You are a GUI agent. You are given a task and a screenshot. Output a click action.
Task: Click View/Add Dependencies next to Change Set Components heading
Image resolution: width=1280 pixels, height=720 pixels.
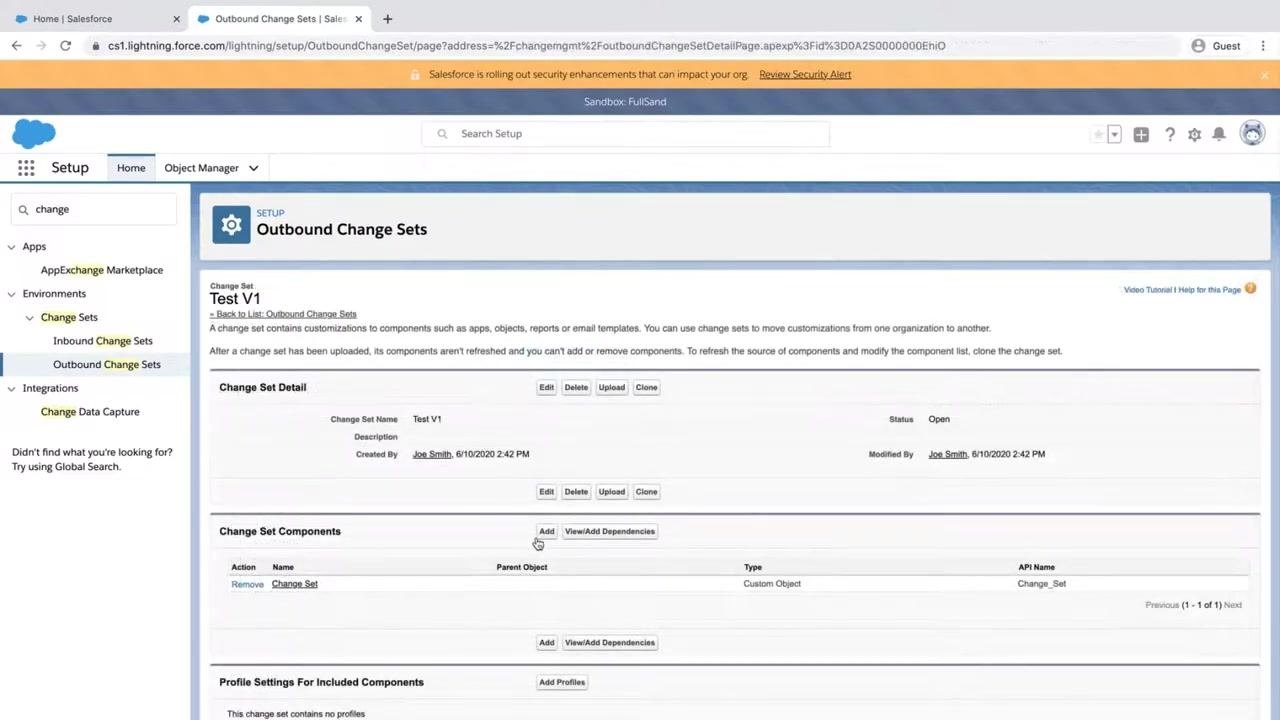click(610, 532)
